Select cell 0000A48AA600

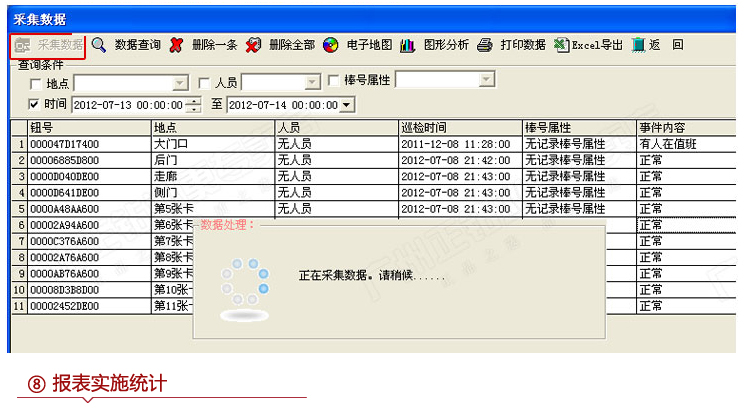[89, 209]
